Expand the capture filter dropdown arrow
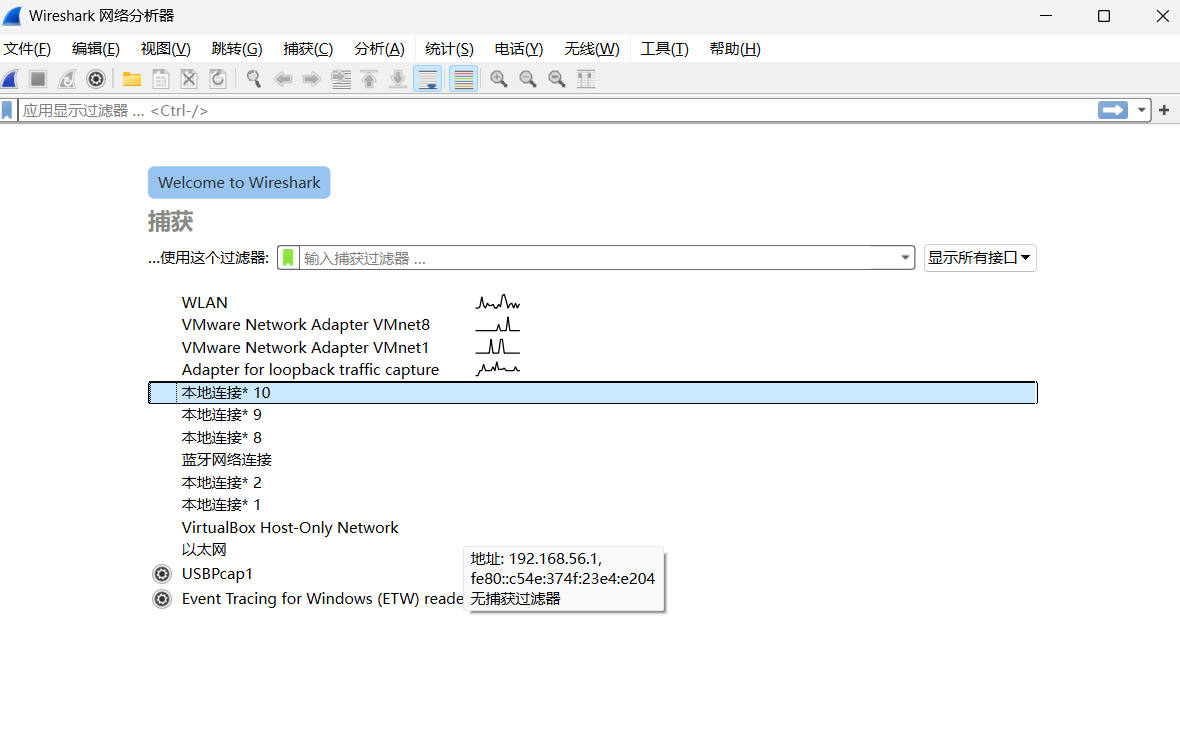 (x=905, y=258)
